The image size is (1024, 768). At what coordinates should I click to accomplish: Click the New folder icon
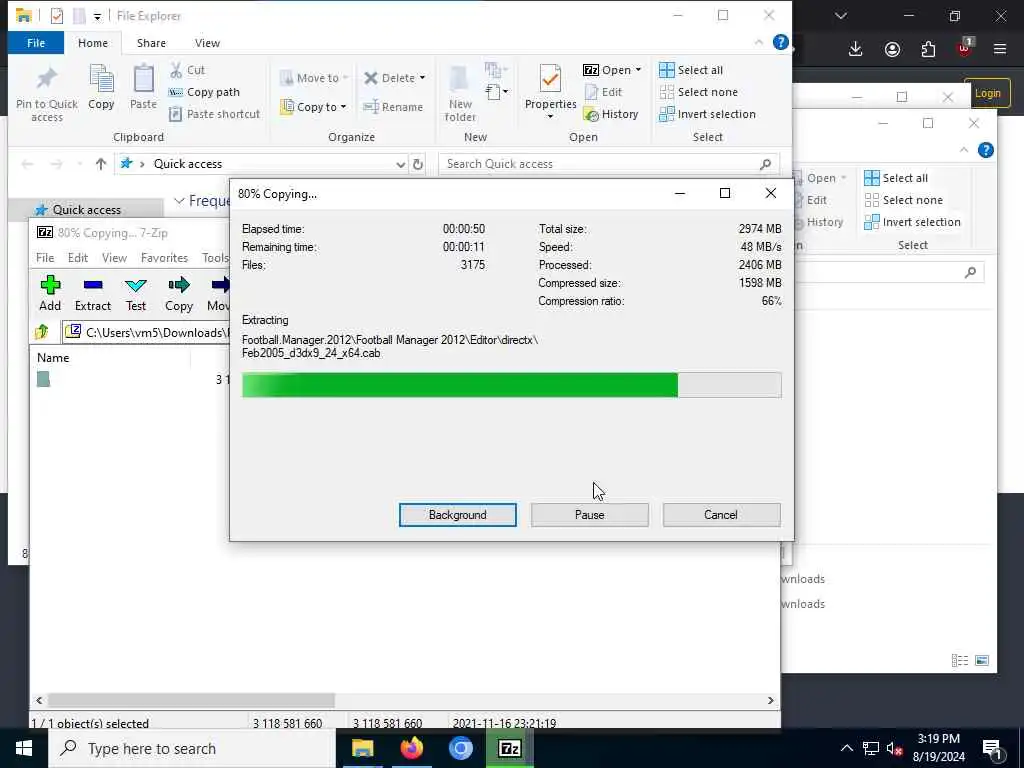tap(460, 80)
